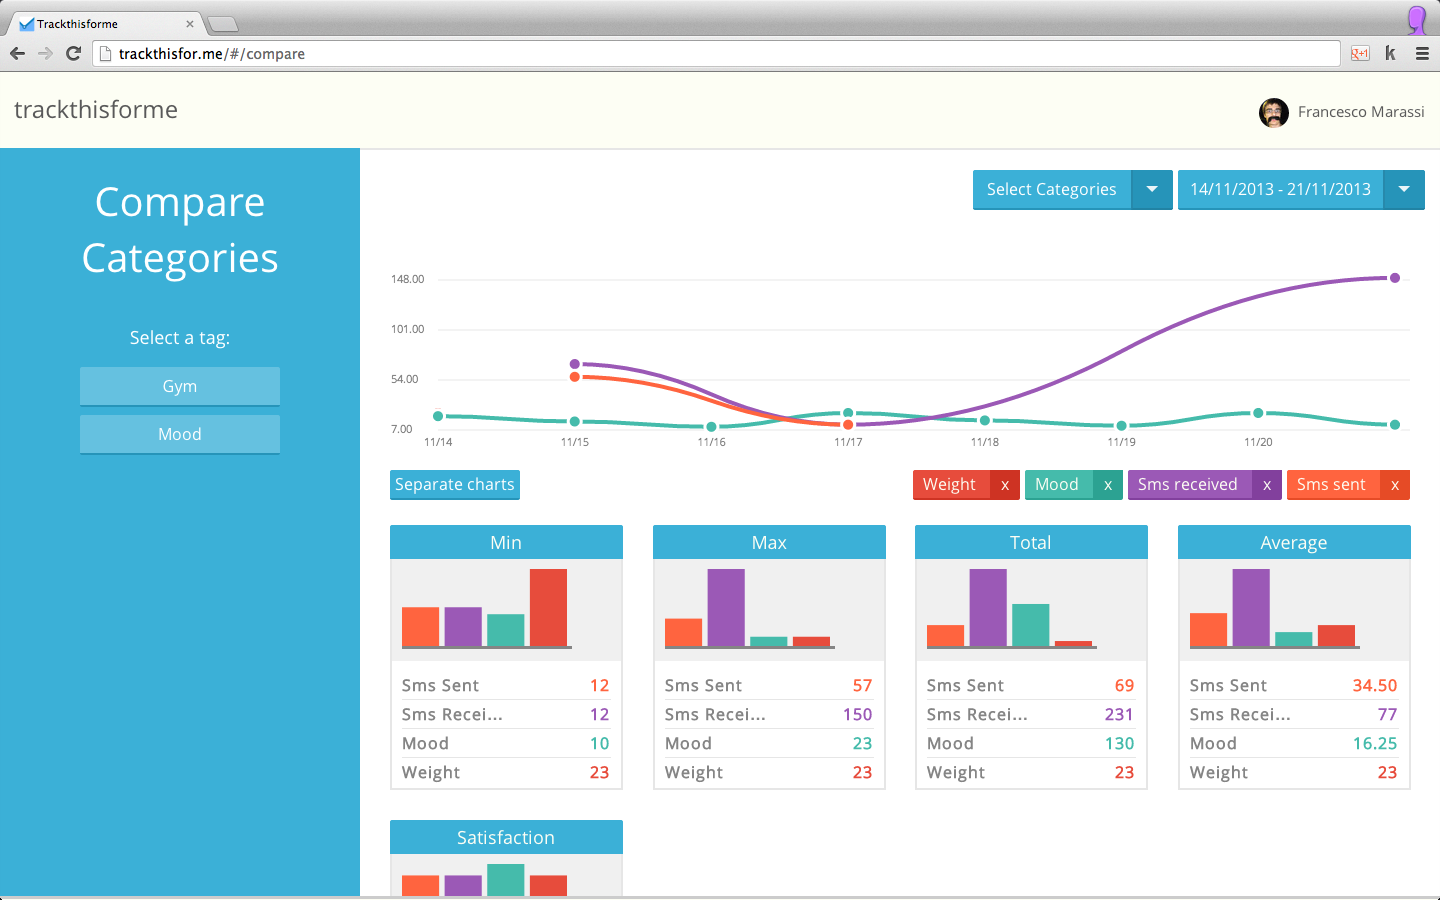Image resolution: width=1440 pixels, height=900 pixels.
Task: Click the Average card header
Action: [1294, 542]
